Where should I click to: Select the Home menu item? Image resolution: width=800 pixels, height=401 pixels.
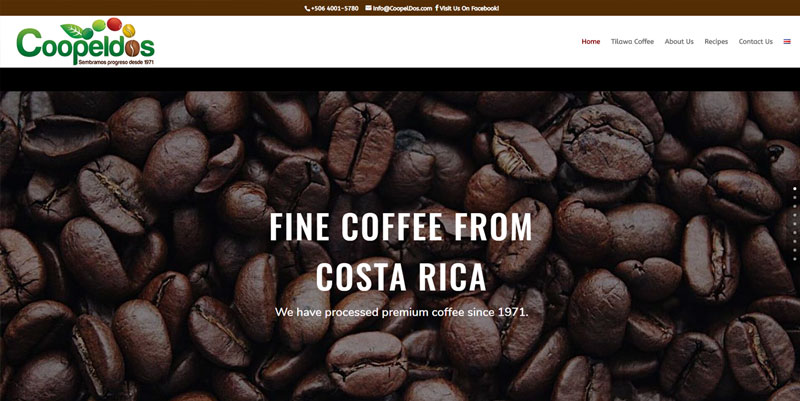591,41
